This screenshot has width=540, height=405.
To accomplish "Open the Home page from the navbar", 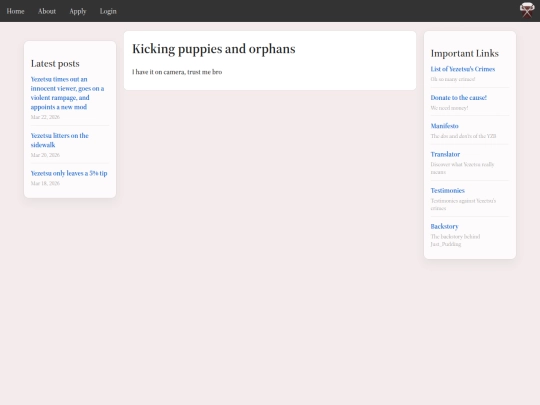I will (15, 11).
